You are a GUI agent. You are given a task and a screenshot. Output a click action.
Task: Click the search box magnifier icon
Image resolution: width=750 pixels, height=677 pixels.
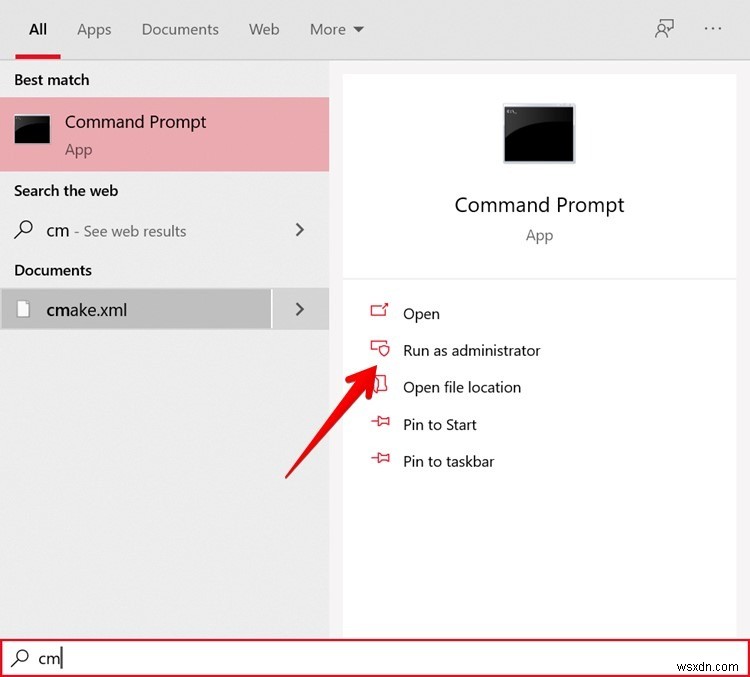pyautogui.click(x=20, y=658)
